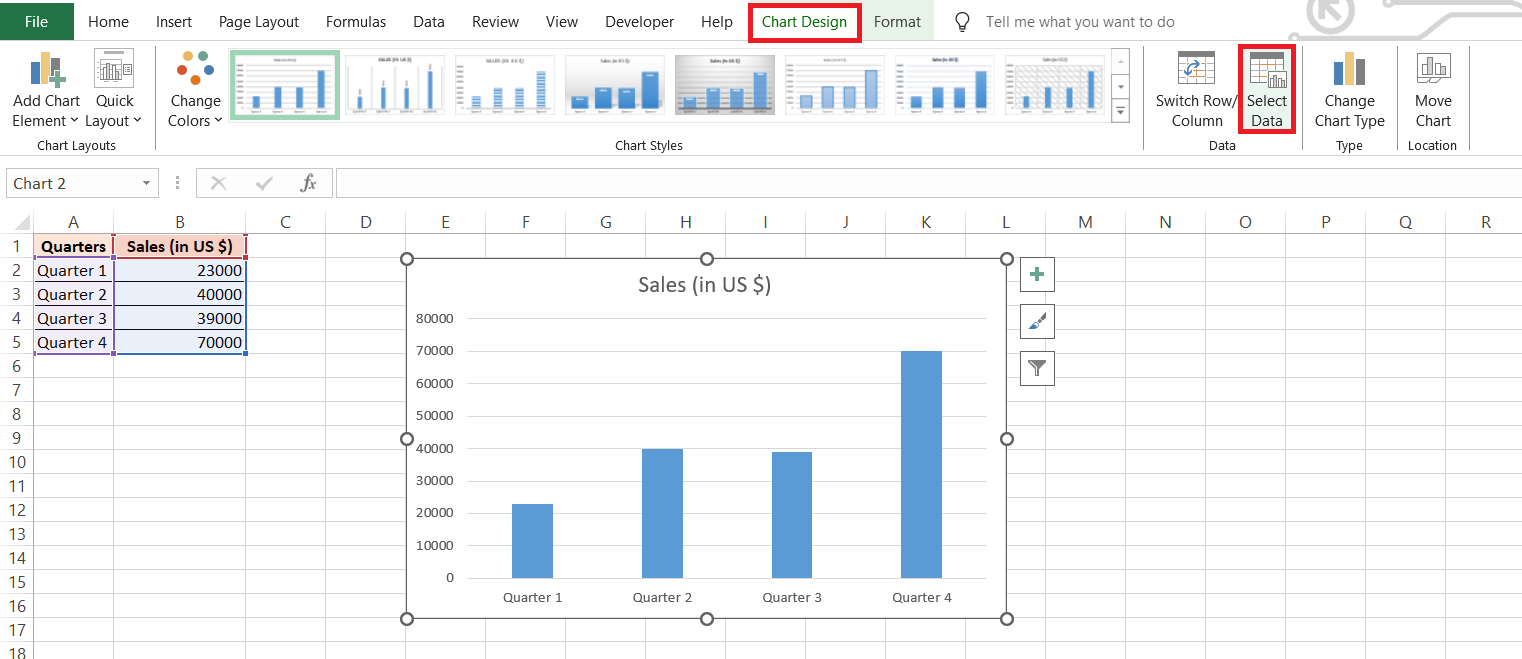Select the Quarter 3 bar in chart
The height and width of the screenshot is (659, 1522).
click(x=792, y=515)
